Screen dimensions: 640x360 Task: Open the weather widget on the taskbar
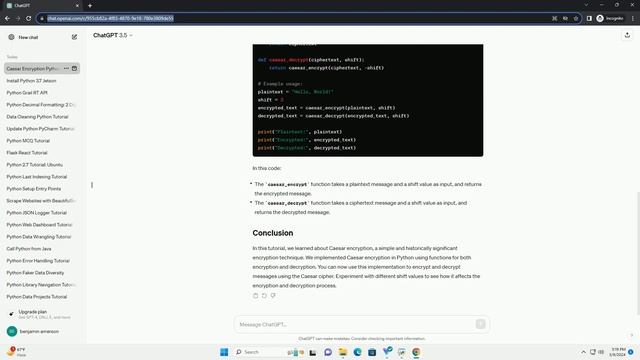[x=16, y=352]
